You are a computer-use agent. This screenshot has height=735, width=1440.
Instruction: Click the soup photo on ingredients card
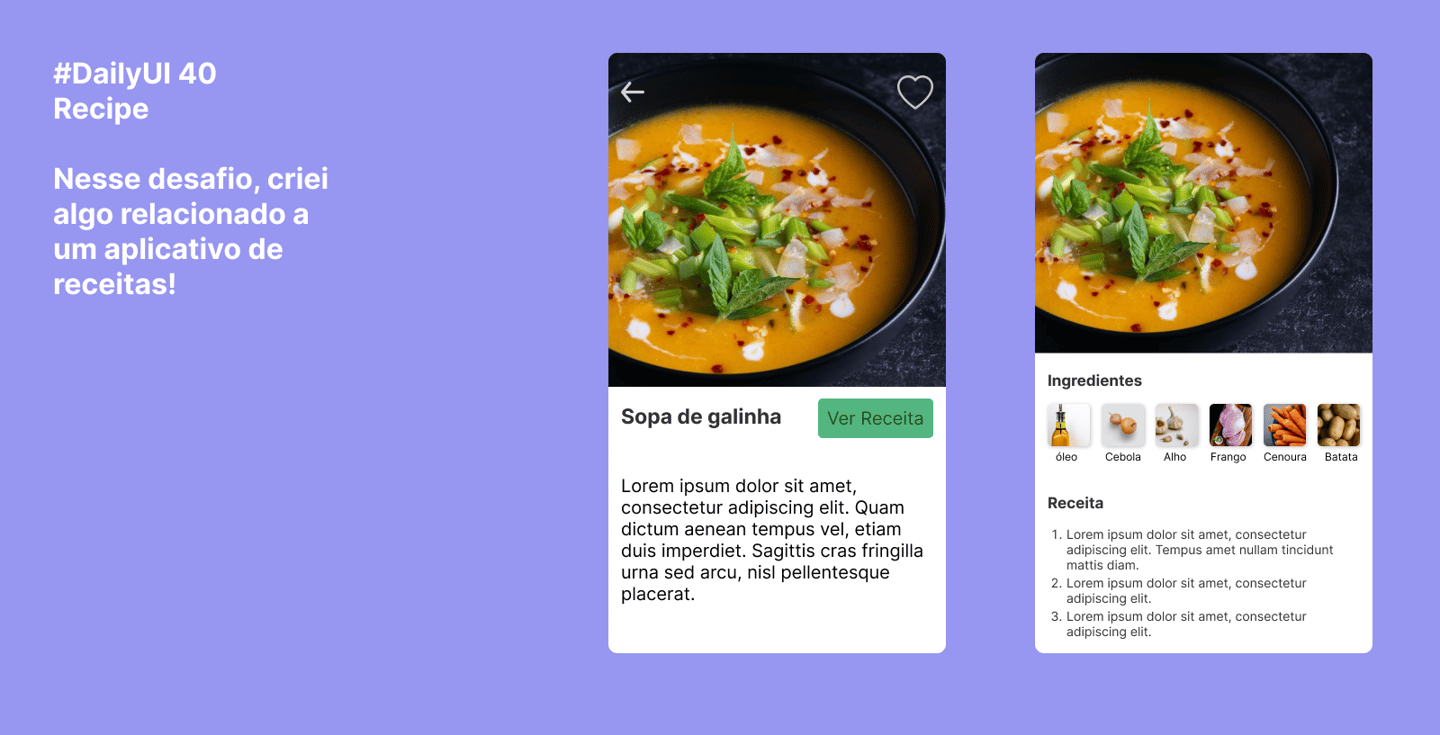click(x=1203, y=203)
